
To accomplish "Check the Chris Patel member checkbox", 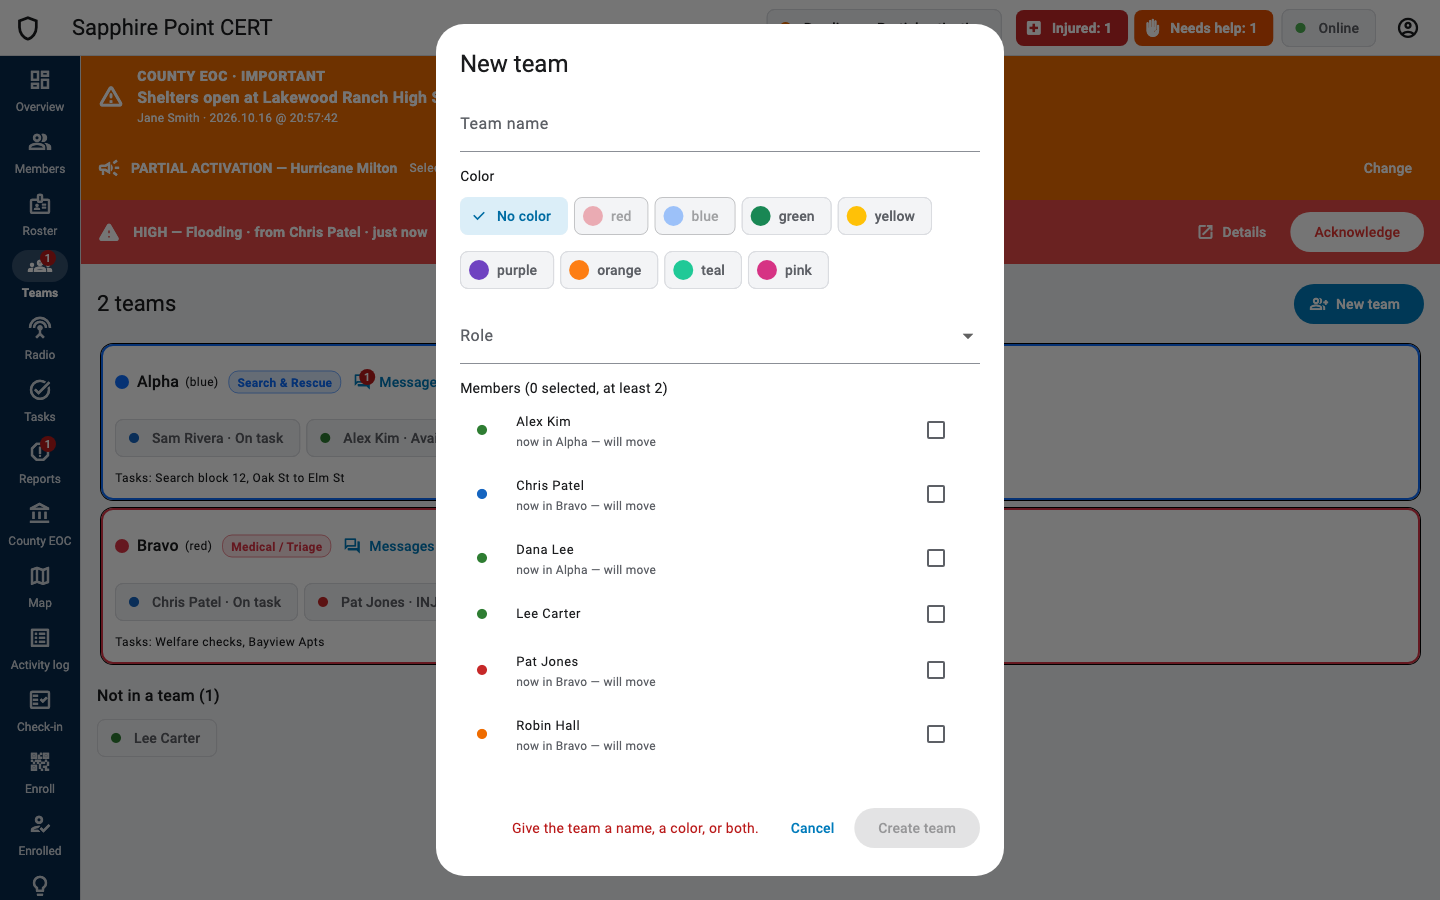I will (x=936, y=494).
